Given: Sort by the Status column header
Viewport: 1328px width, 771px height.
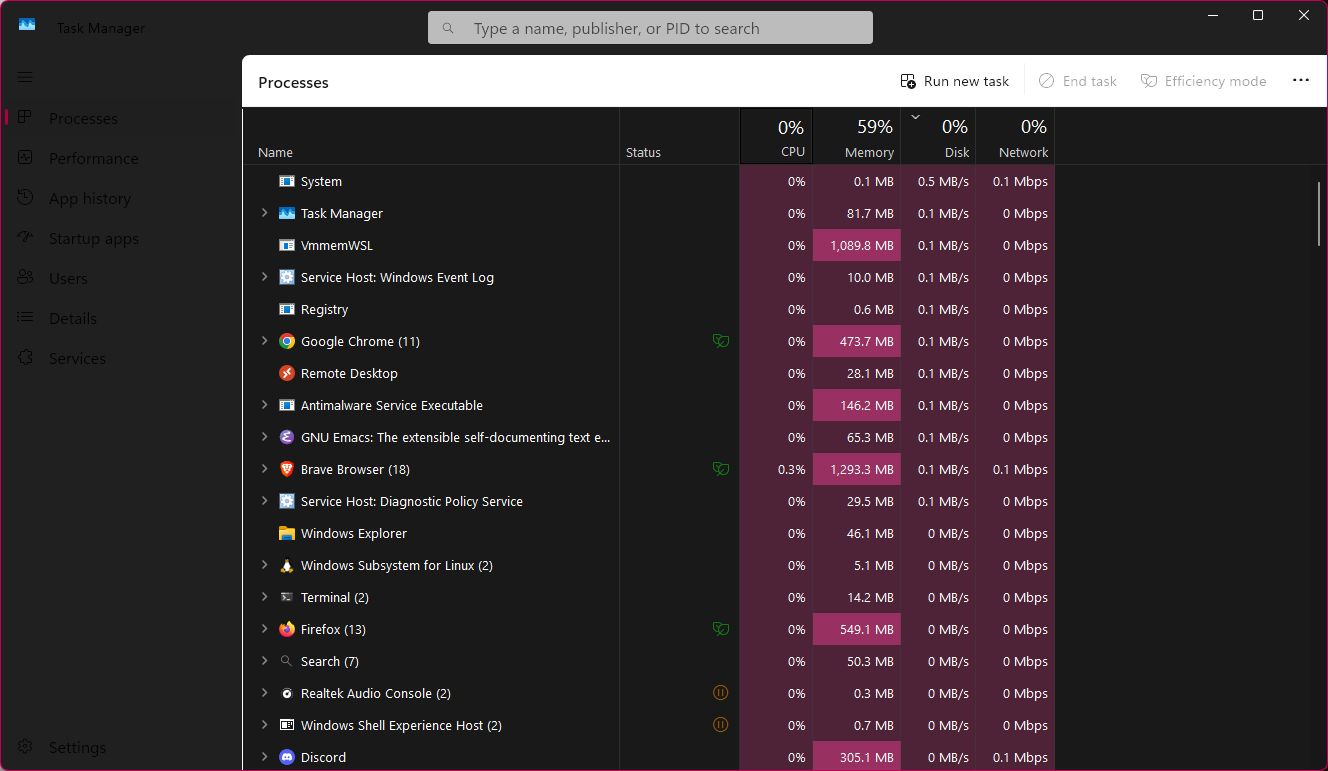Looking at the screenshot, I should (679, 136).
